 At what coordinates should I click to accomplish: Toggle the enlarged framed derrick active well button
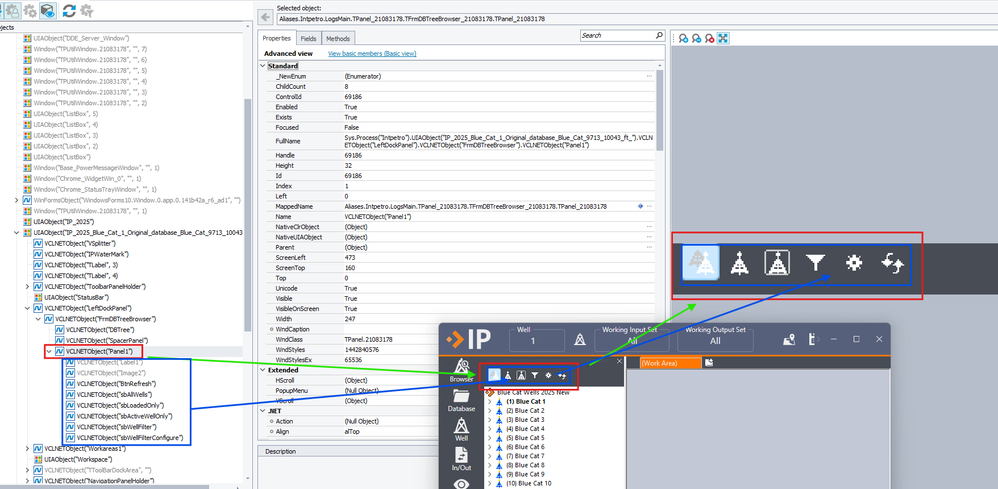point(778,264)
